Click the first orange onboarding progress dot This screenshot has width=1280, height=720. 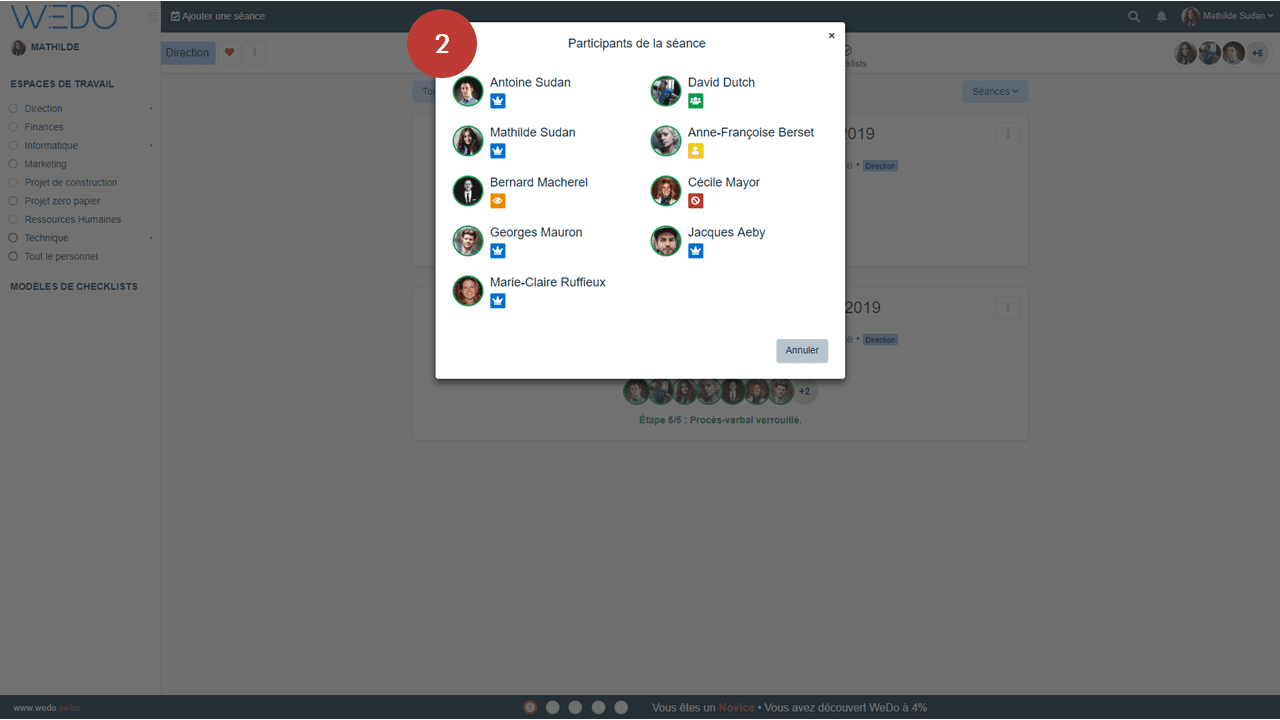pos(530,707)
